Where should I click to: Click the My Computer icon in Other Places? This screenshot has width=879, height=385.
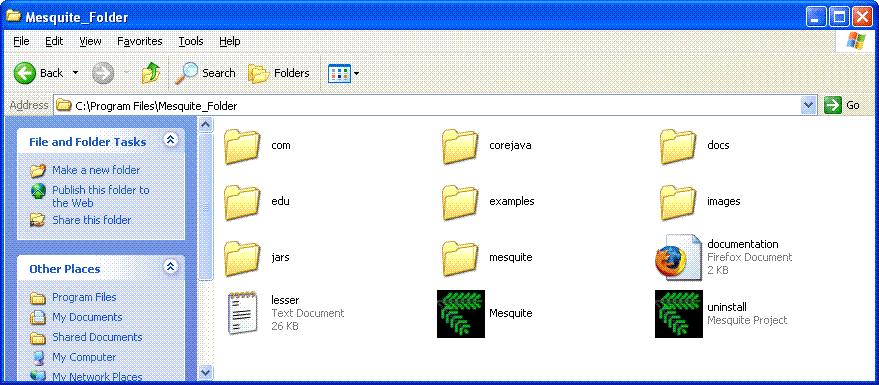point(38,357)
